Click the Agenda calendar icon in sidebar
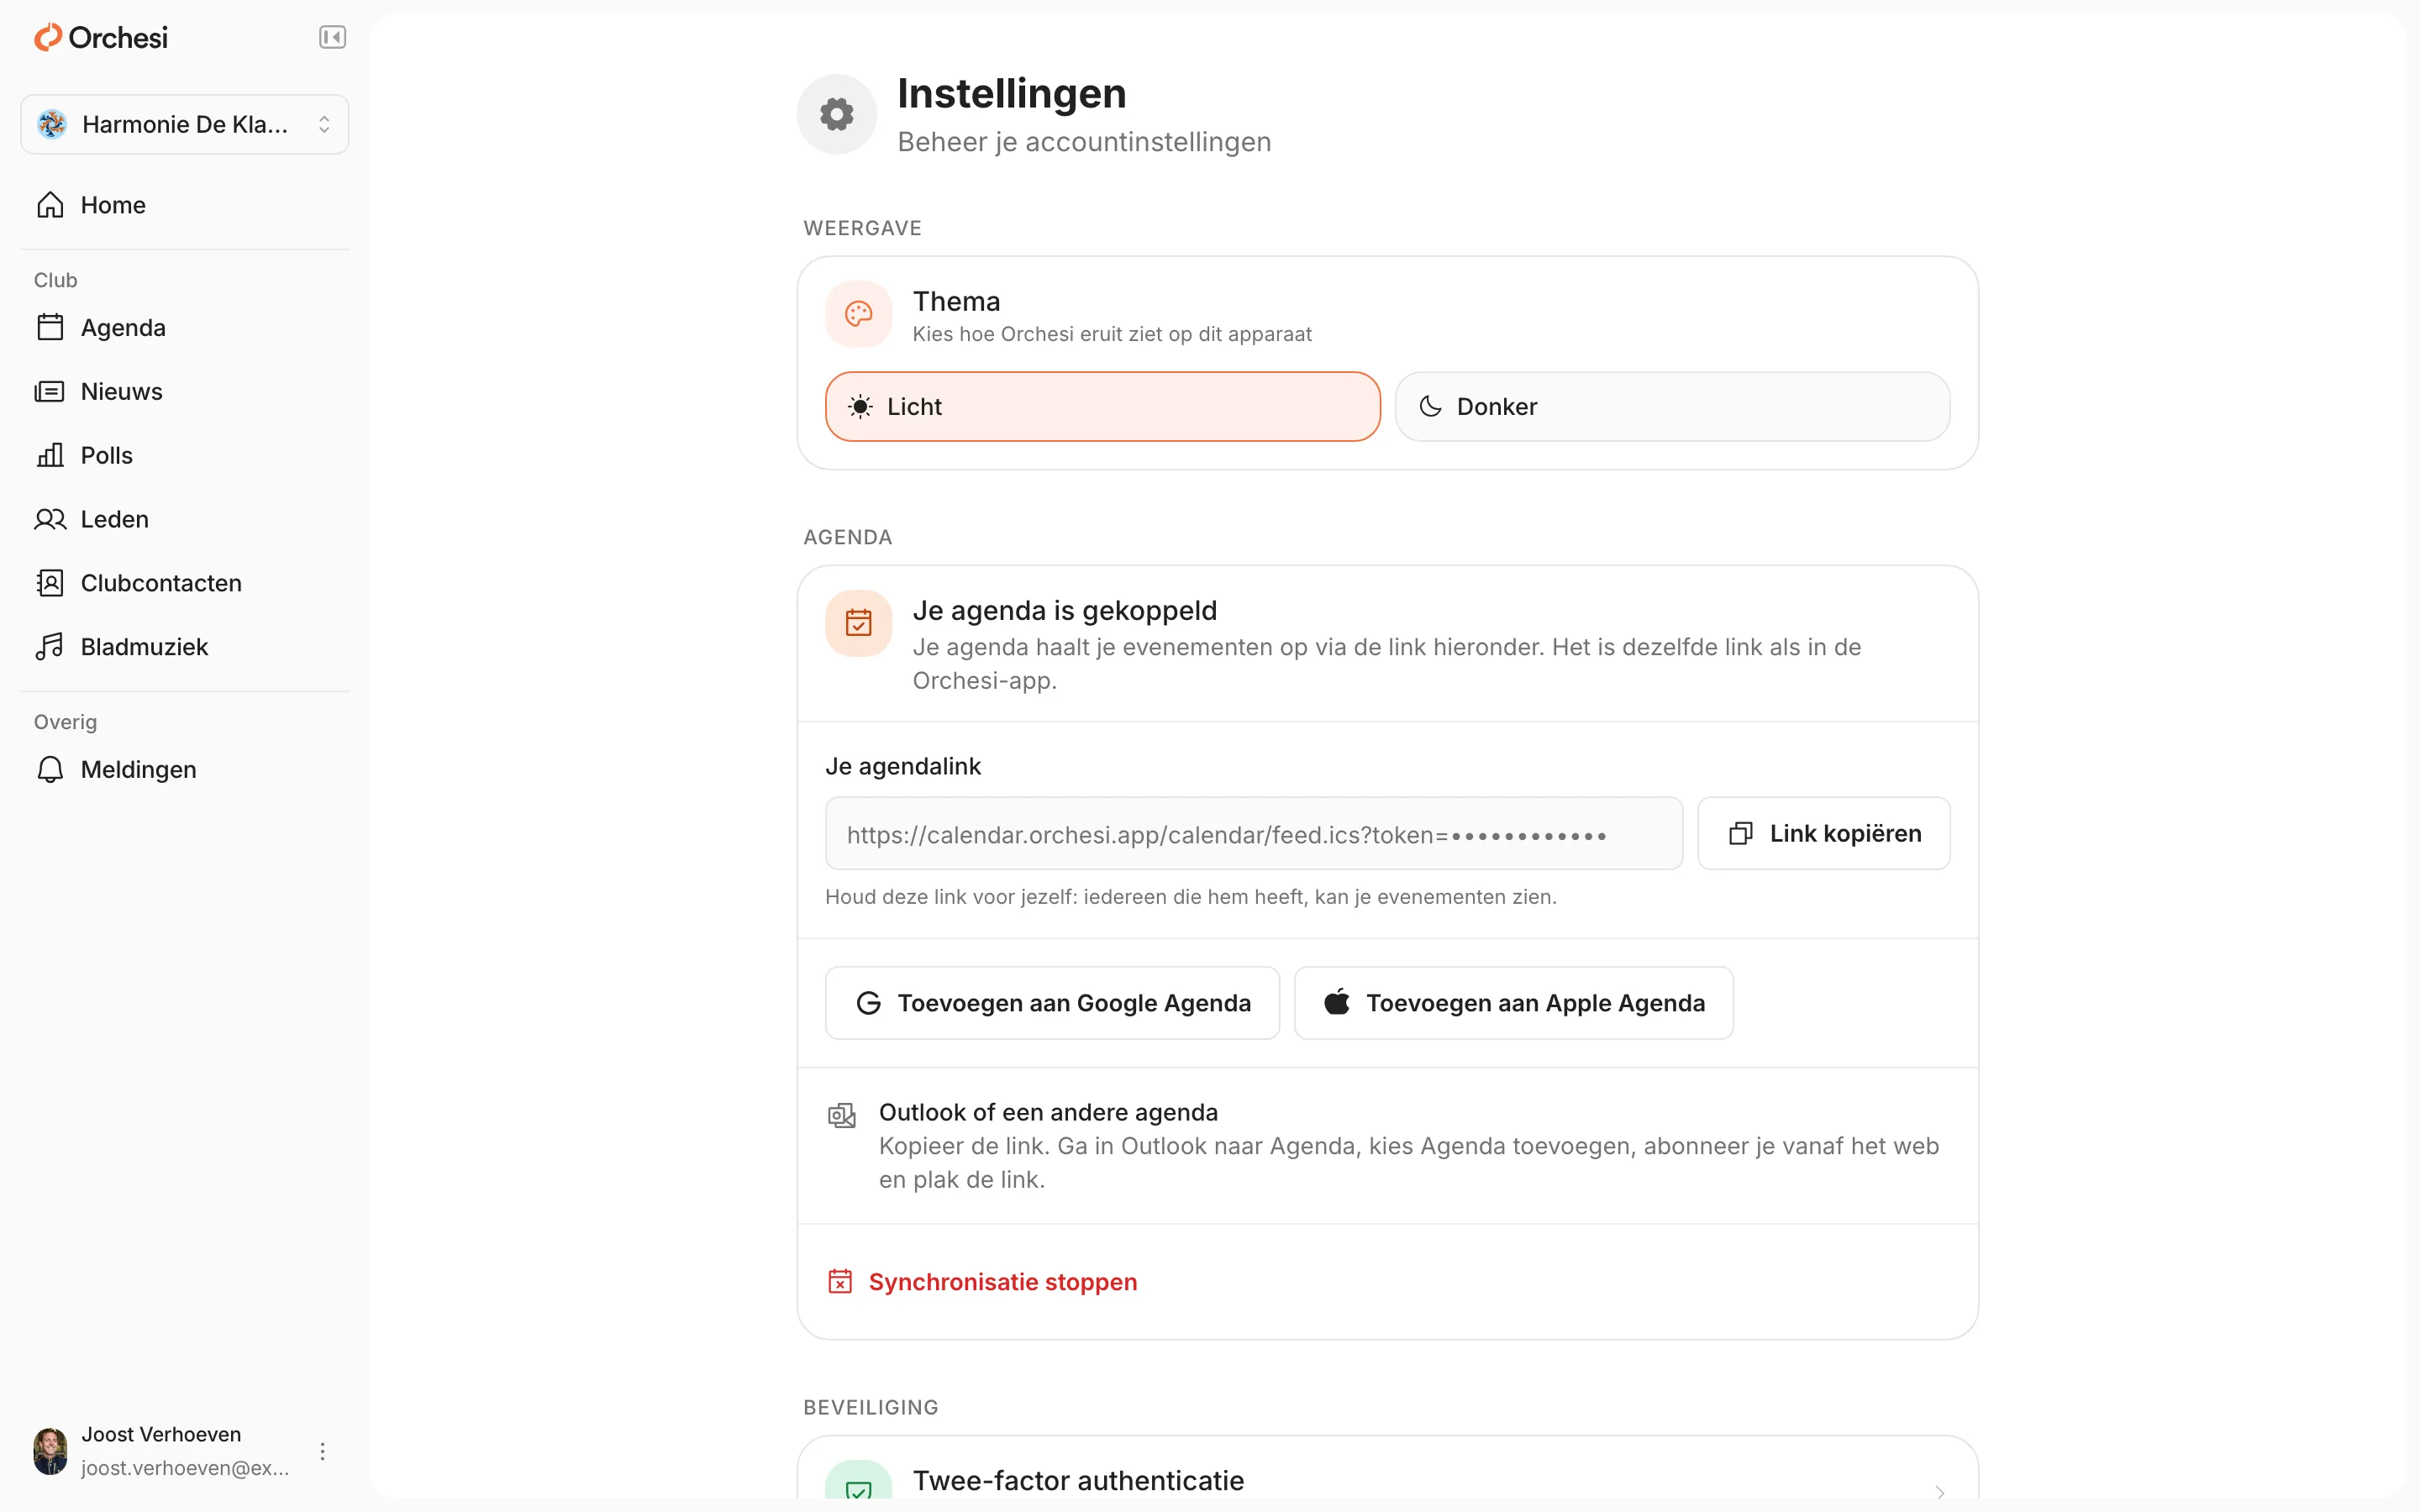 pos(50,328)
